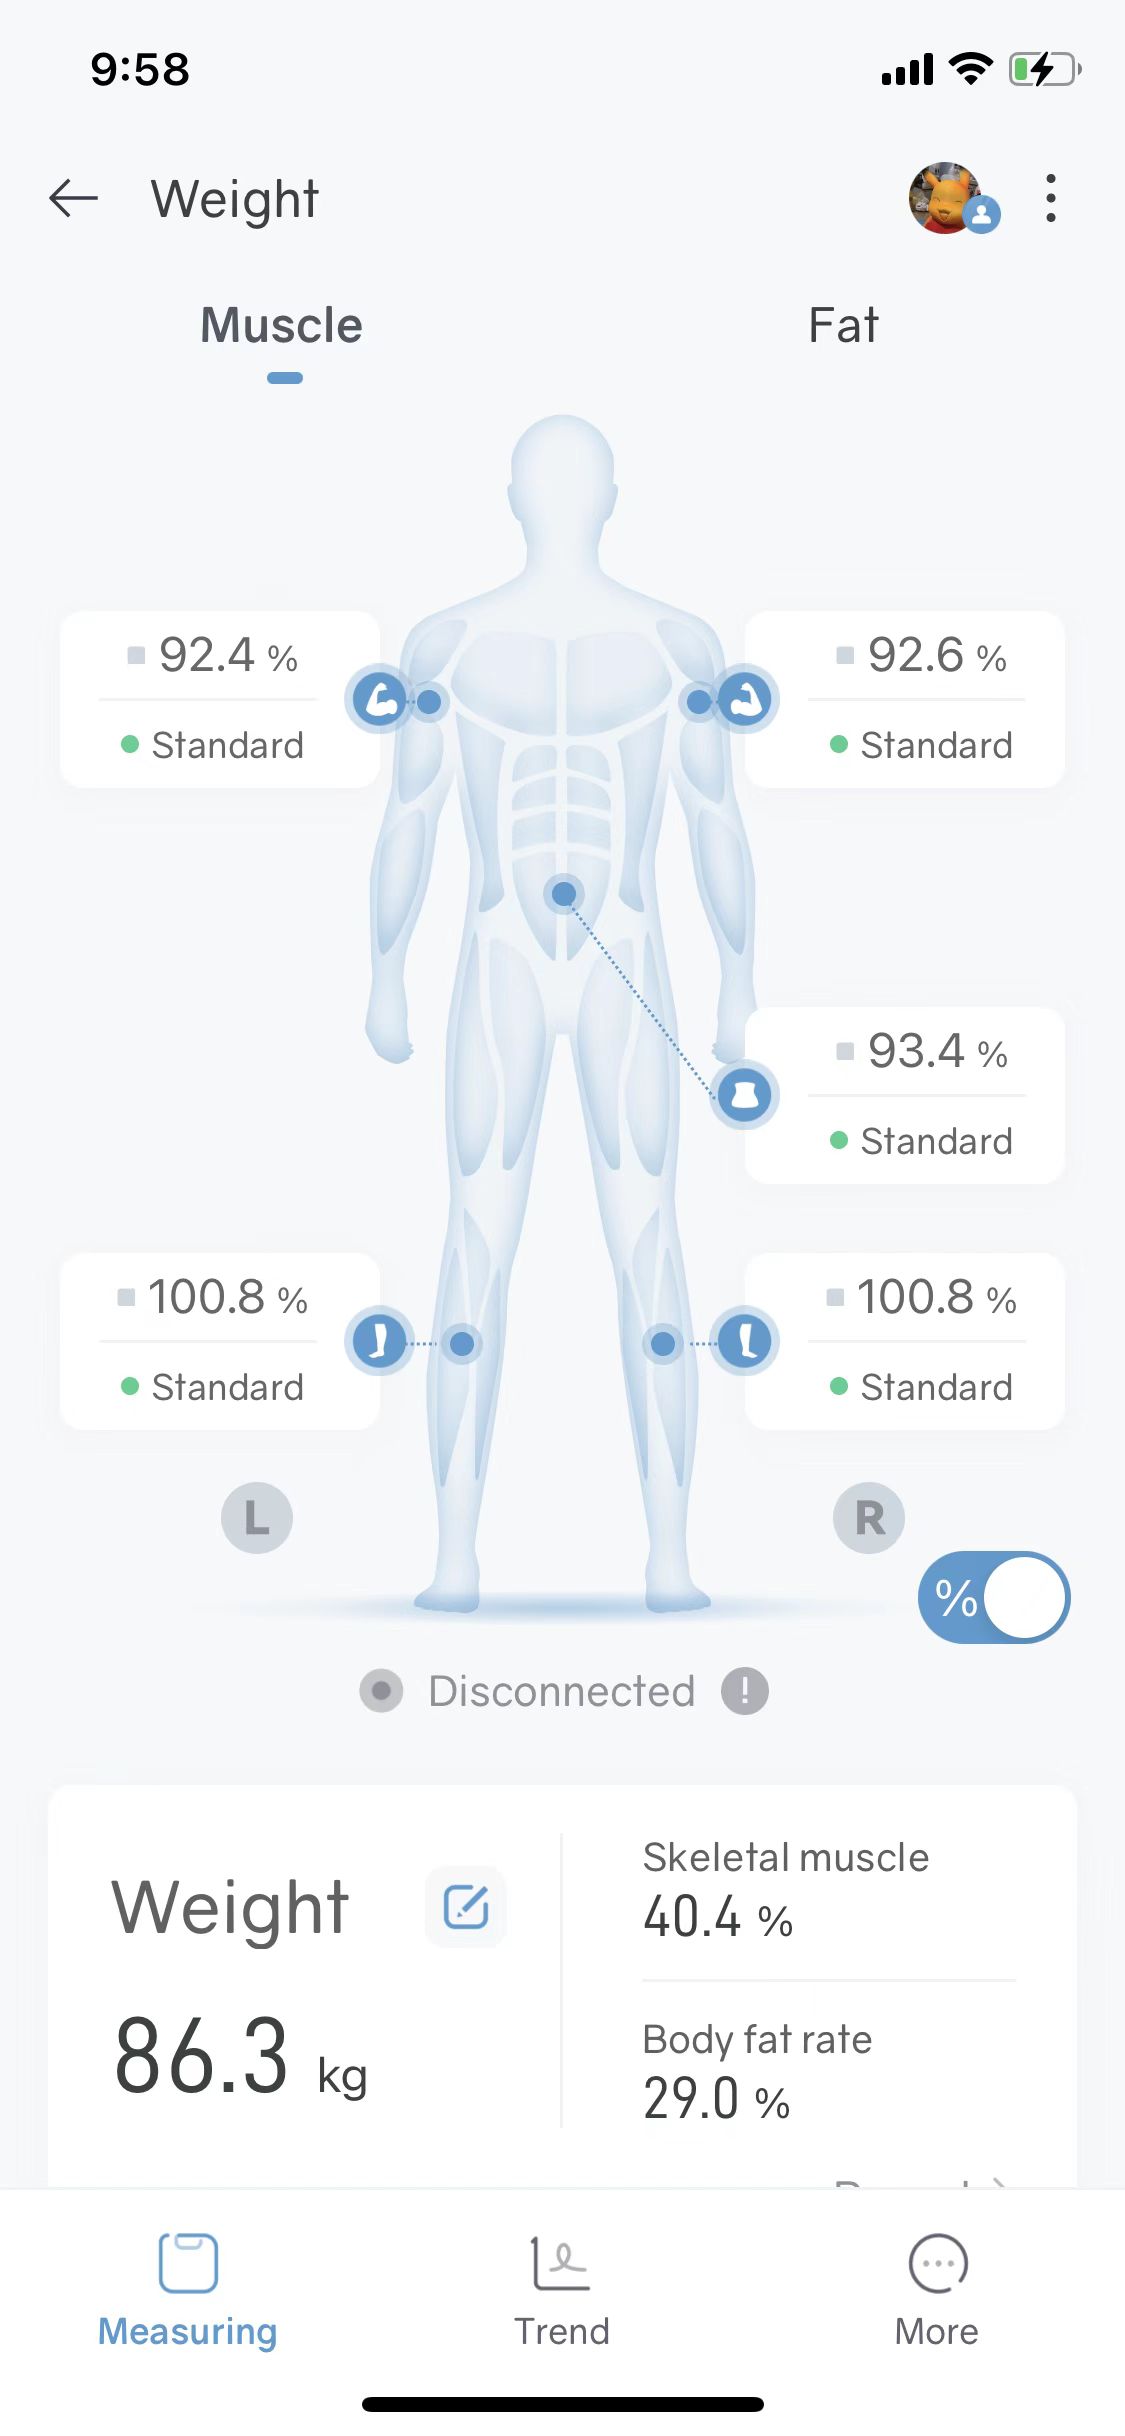Edit the weight value with pencil icon
The height and width of the screenshot is (2436, 1125).
(x=466, y=1906)
